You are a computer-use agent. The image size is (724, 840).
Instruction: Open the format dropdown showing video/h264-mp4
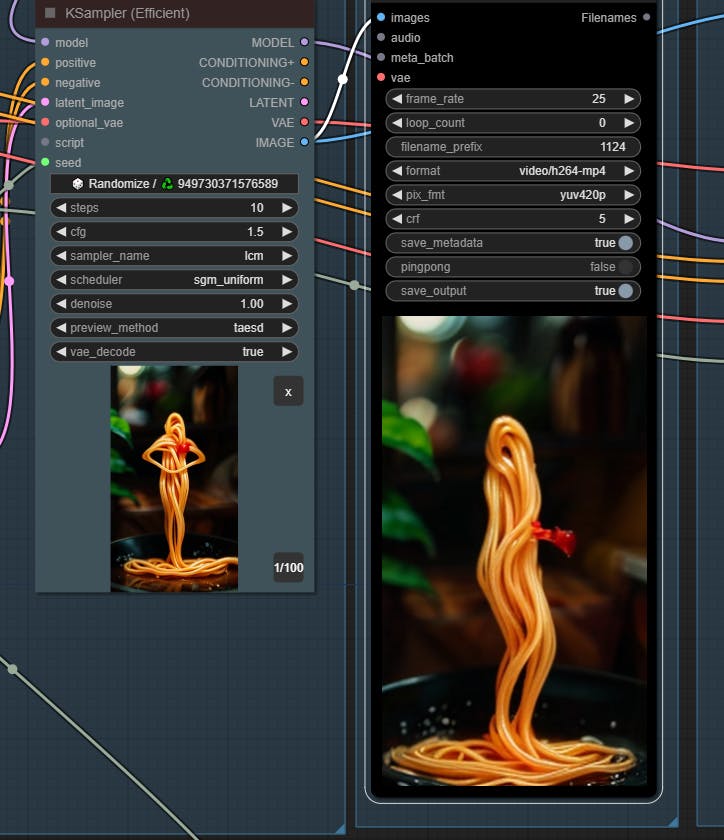[x=513, y=171]
